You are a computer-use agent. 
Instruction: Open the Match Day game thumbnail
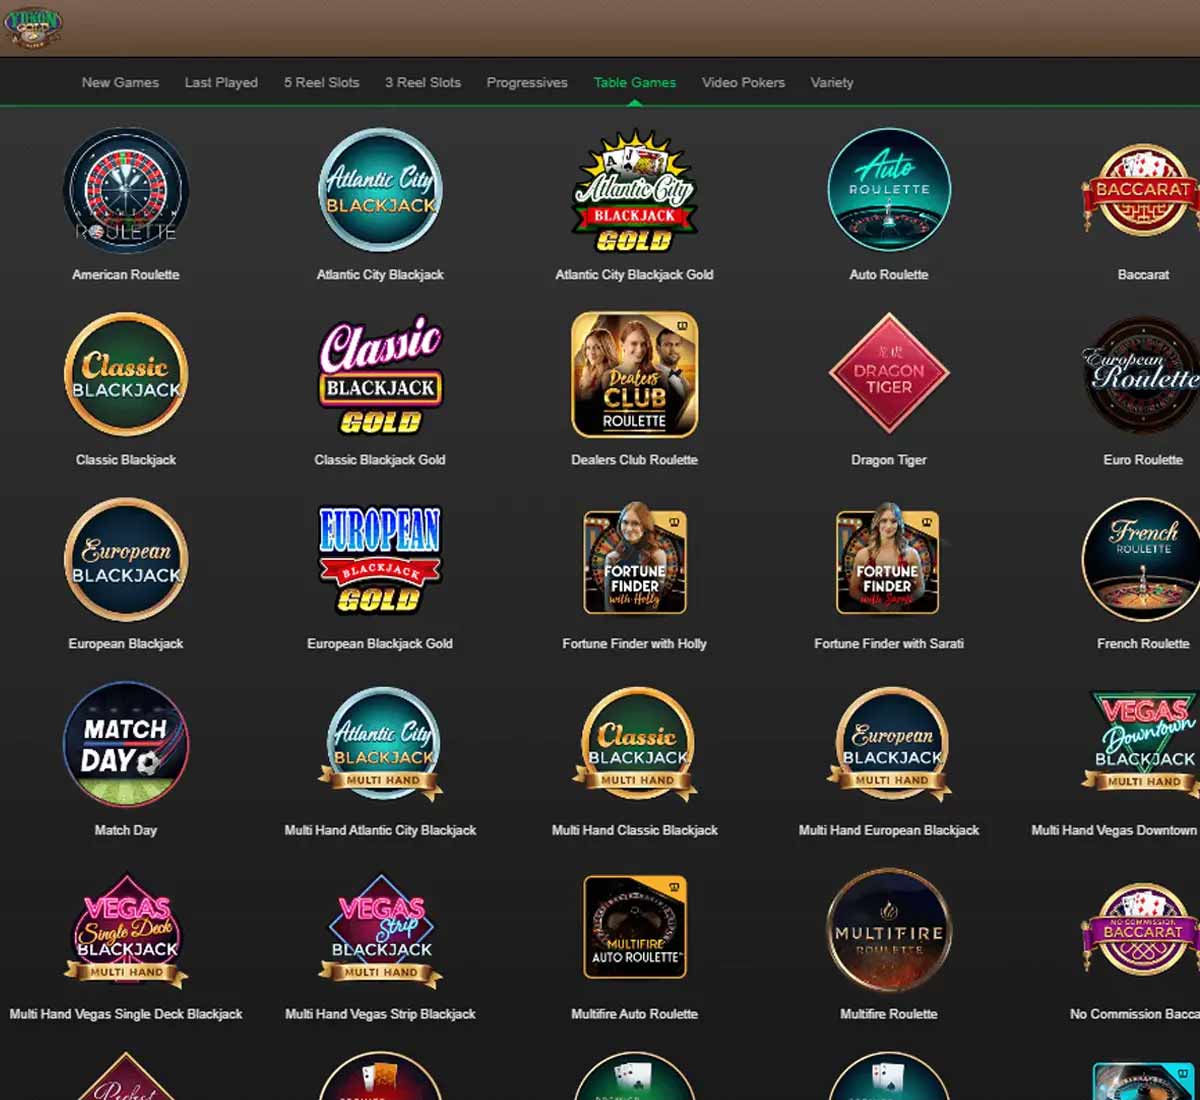[125, 744]
